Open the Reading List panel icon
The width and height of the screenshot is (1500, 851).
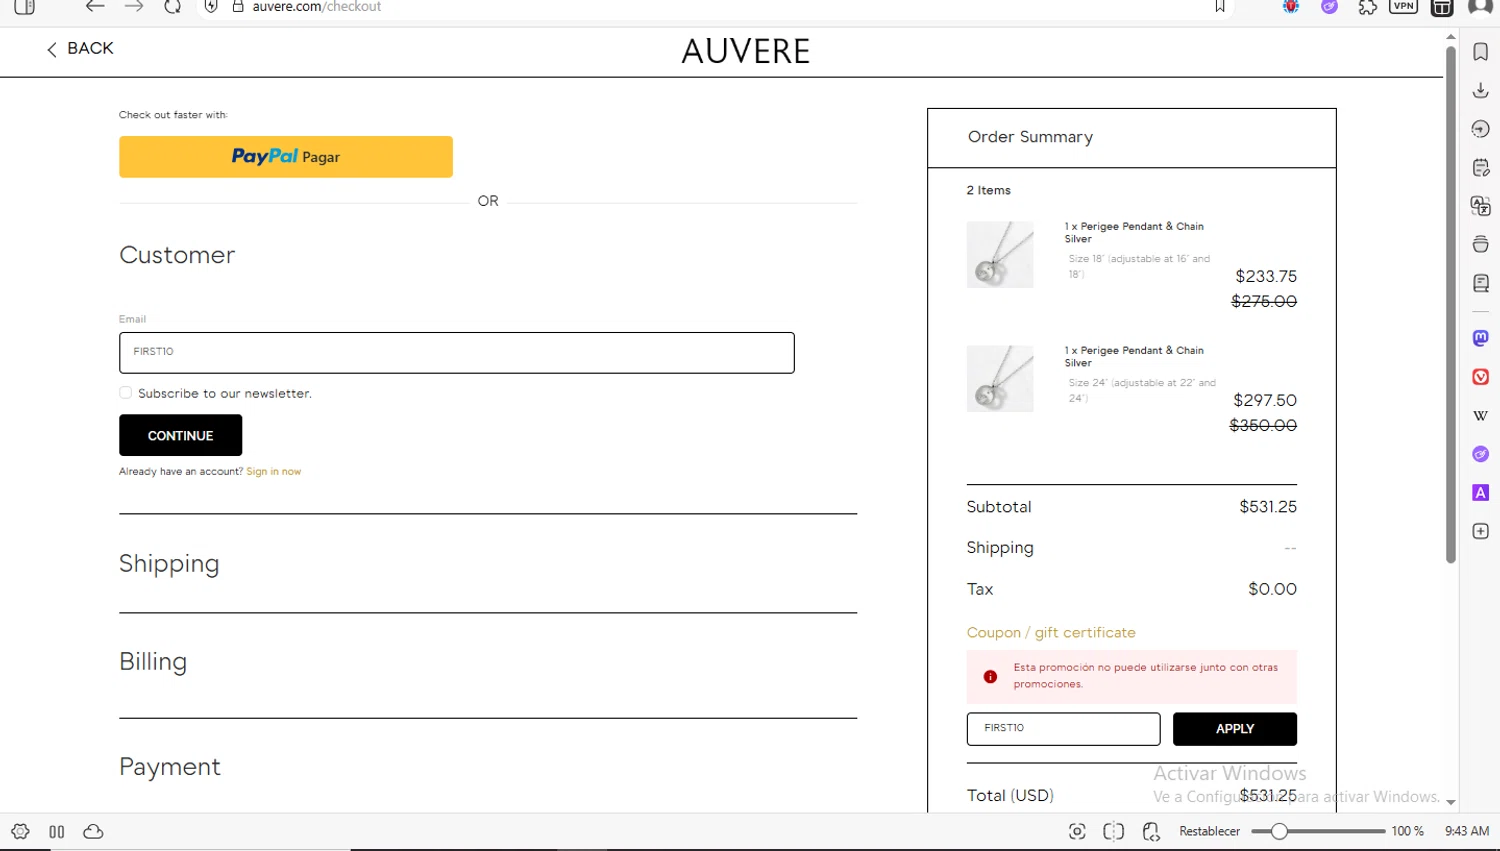[x=1481, y=283]
